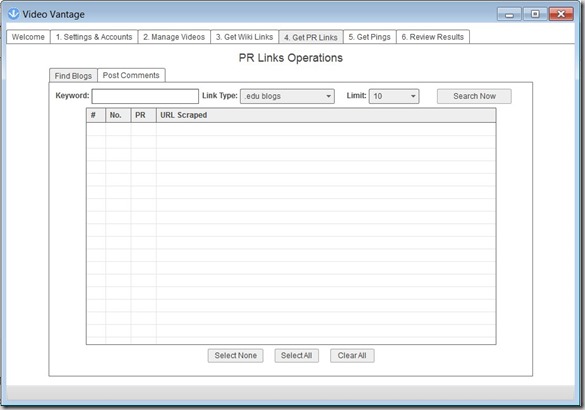585x410 pixels.
Task: Click the Video Vantage app icon in title bar
Action: [x=13, y=14]
